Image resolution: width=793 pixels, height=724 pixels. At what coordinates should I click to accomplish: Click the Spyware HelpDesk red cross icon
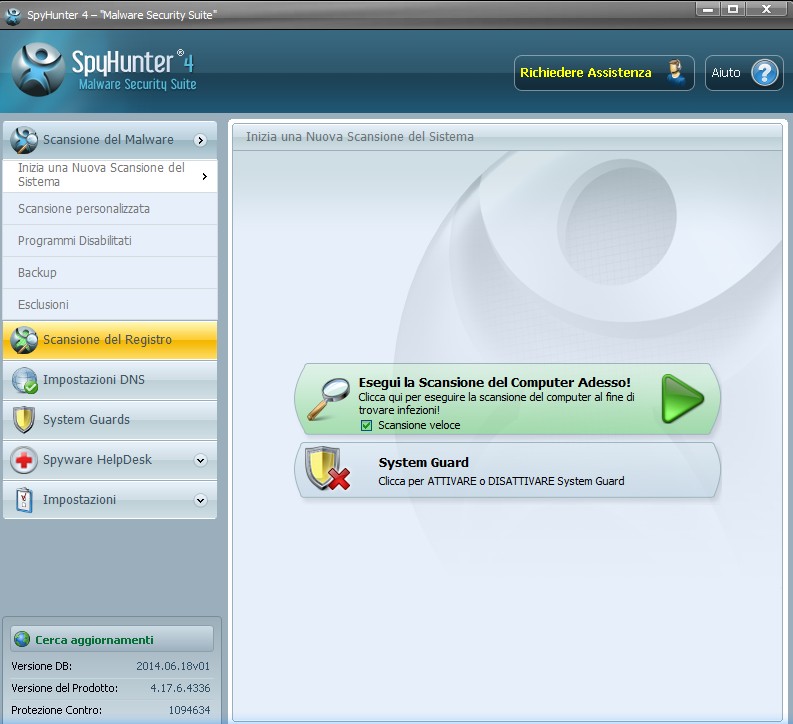coord(24,460)
